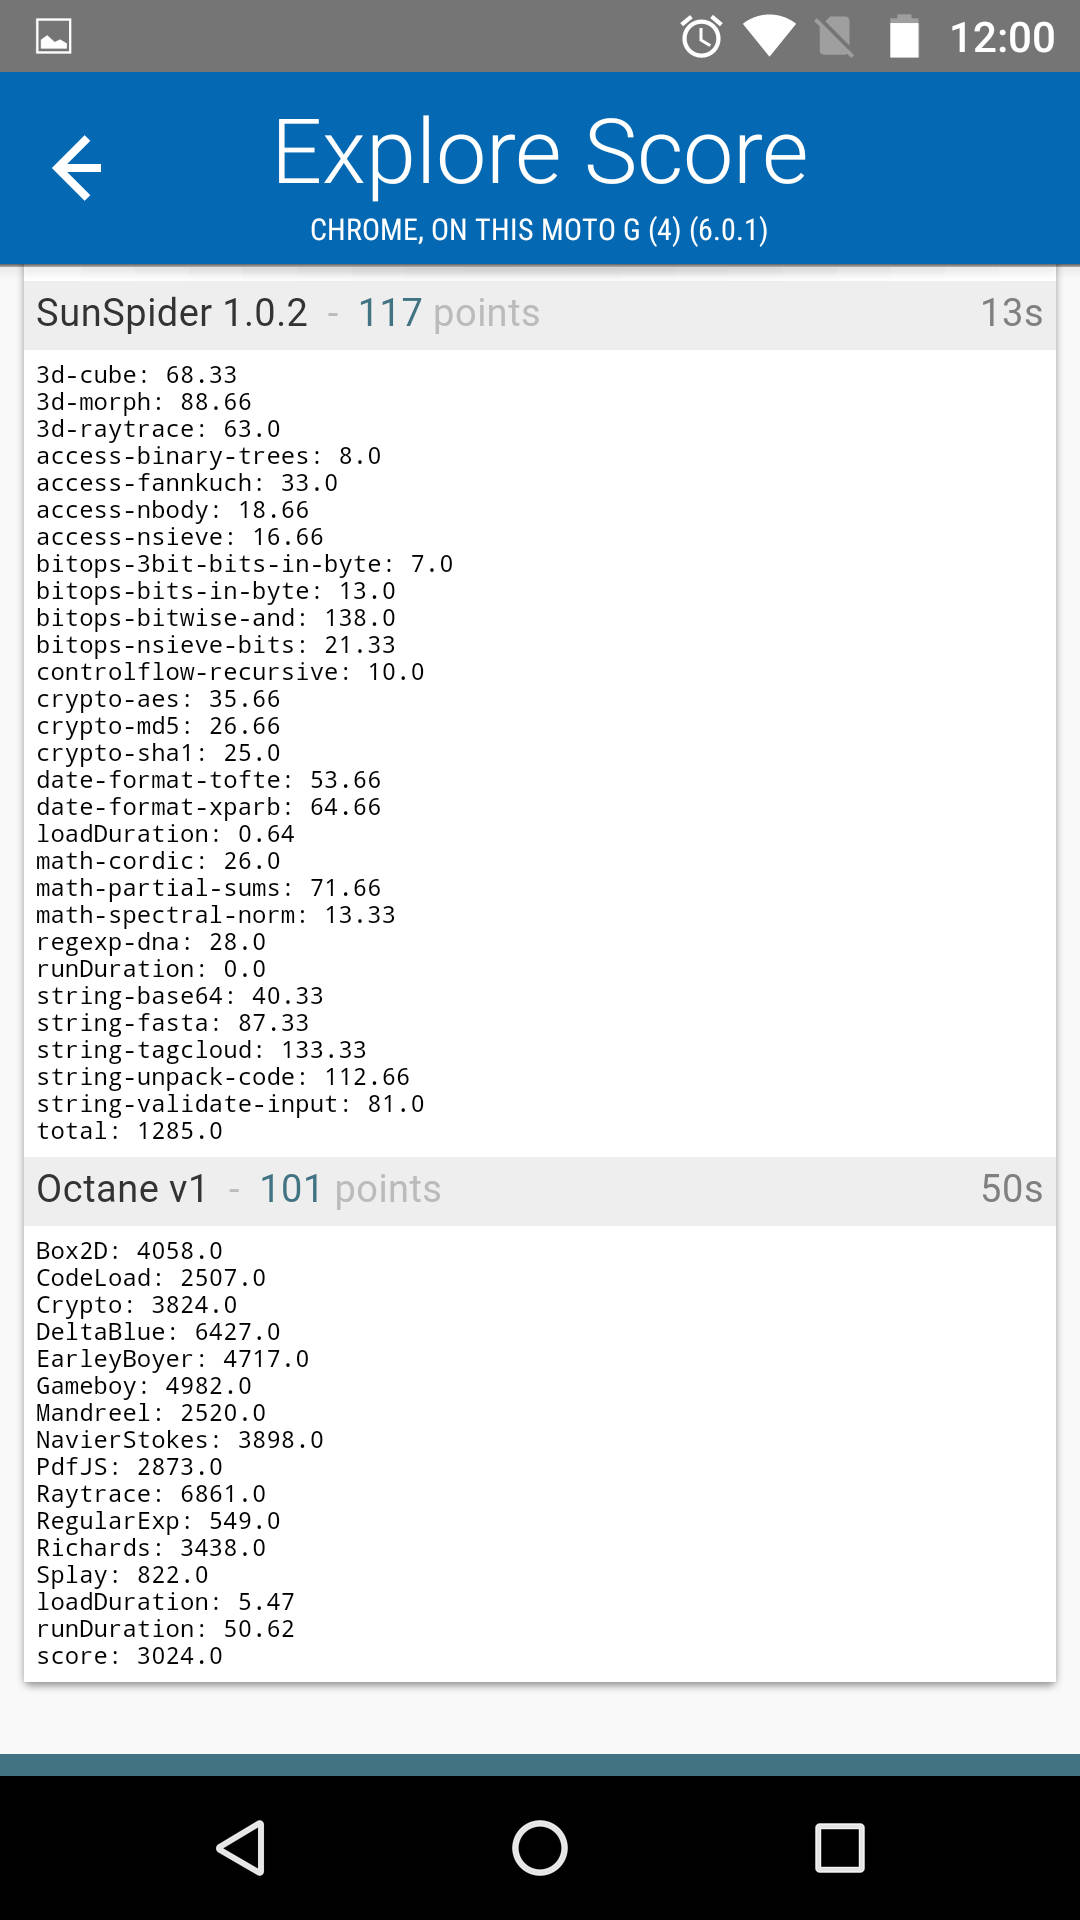Viewport: 1080px width, 1920px height.
Task: Open recent apps with square button
Action: click(x=839, y=1847)
